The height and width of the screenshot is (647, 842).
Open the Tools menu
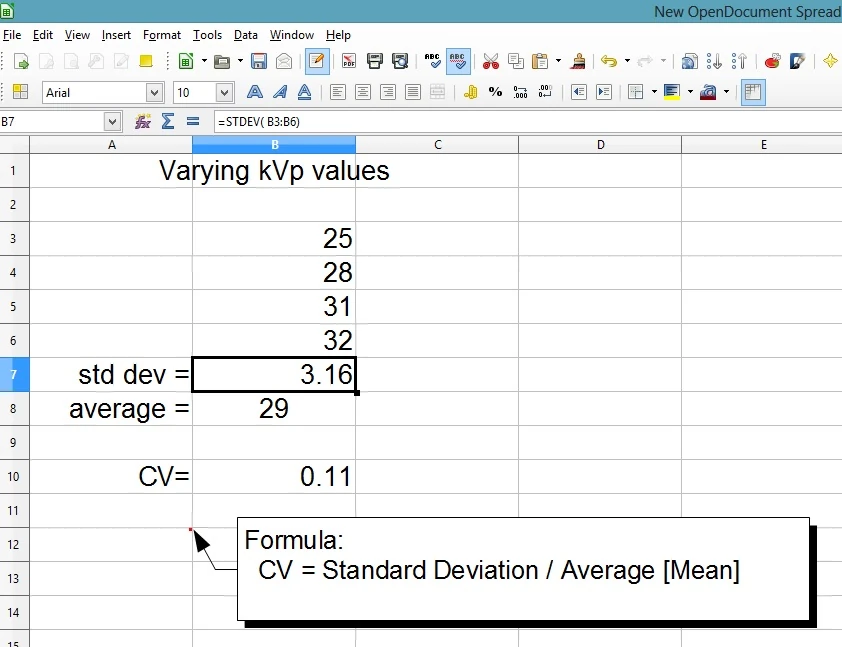(207, 35)
